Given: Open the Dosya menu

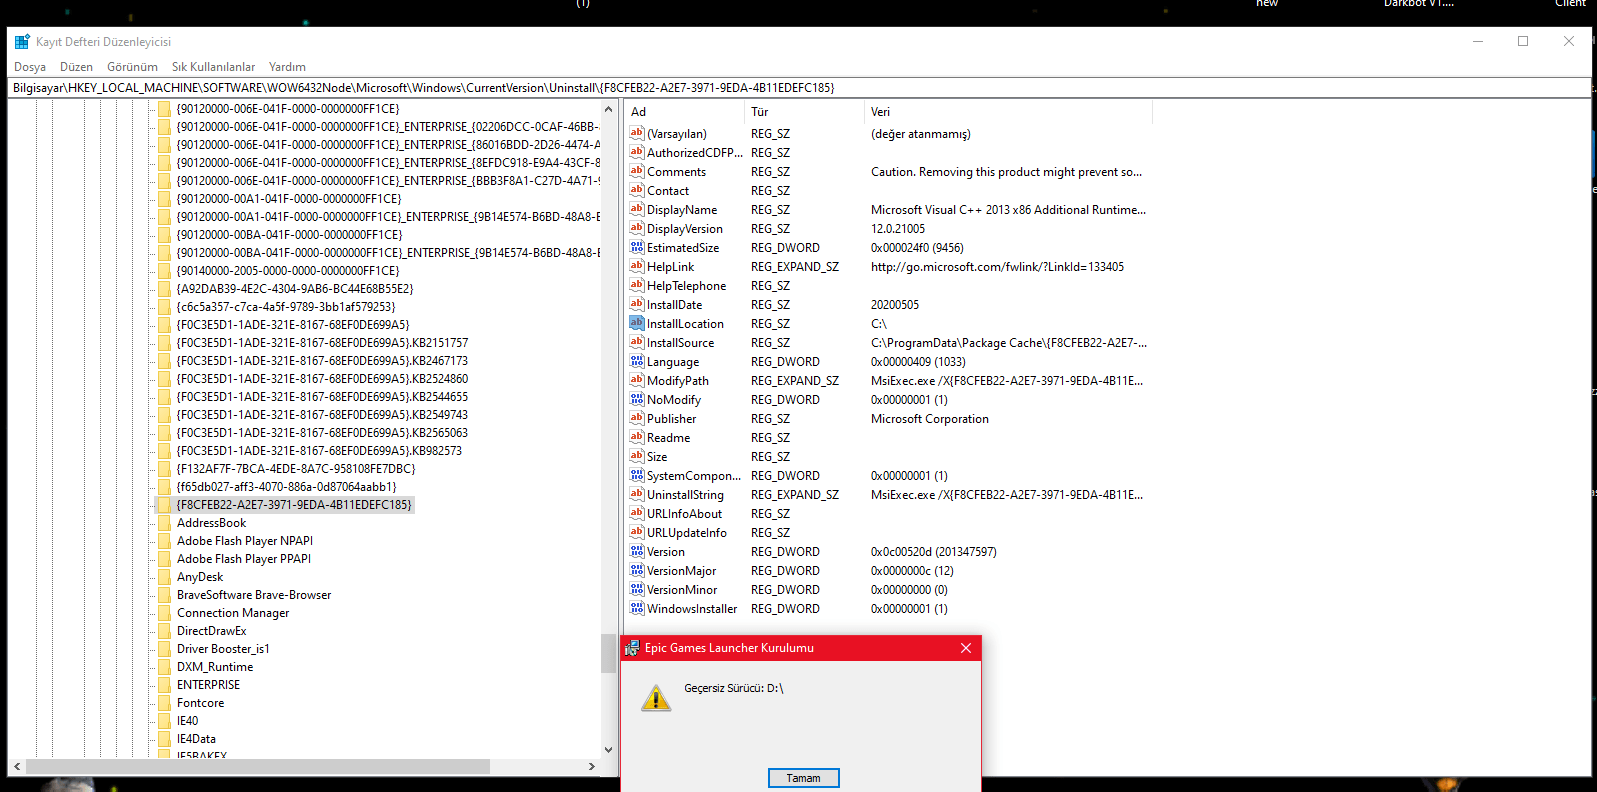Looking at the screenshot, I should [x=30, y=67].
